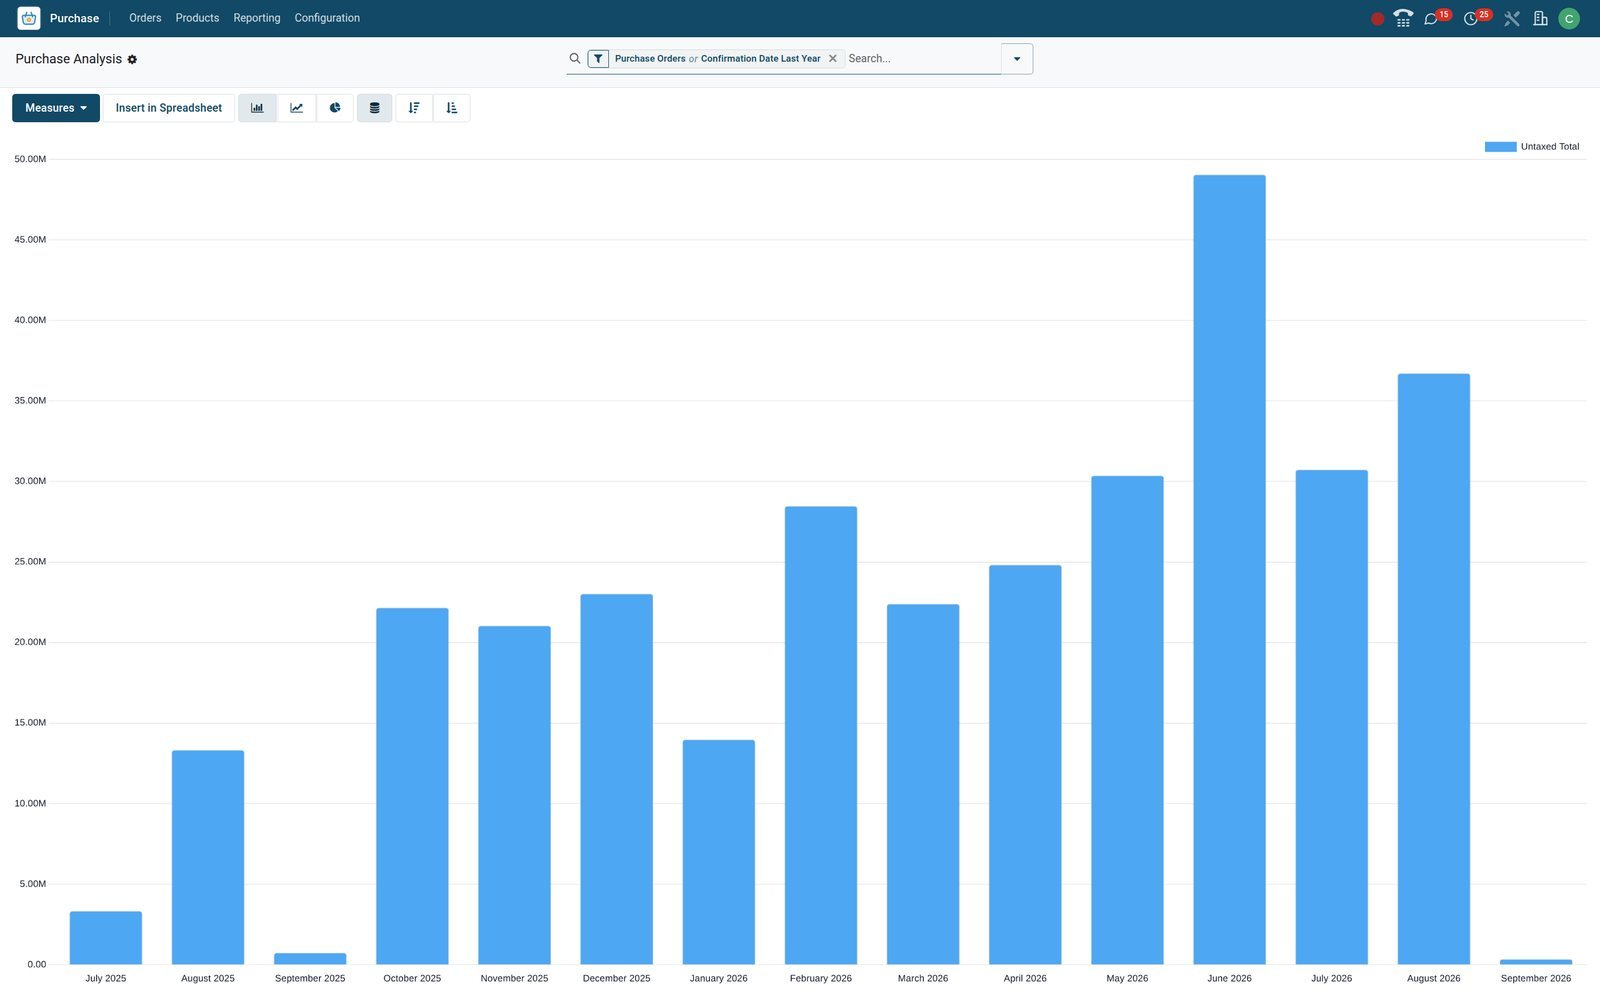Open the VoIP phone icon
The width and height of the screenshot is (1600, 1000).
click(1403, 18)
